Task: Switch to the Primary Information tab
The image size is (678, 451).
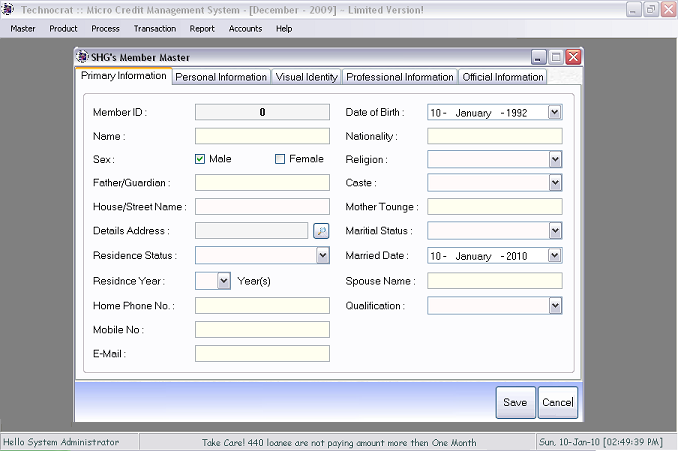Action: (124, 76)
